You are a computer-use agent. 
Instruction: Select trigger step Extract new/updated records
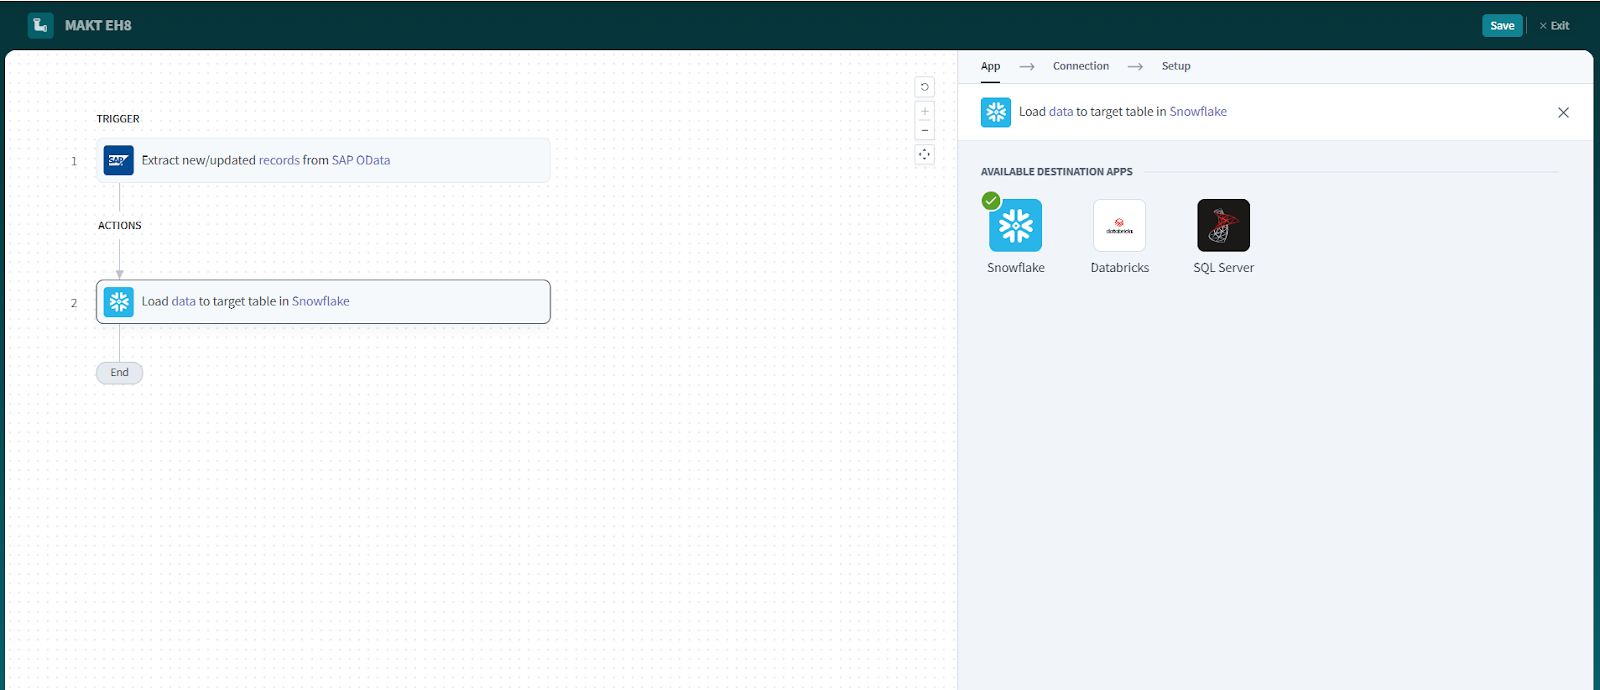(323, 160)
